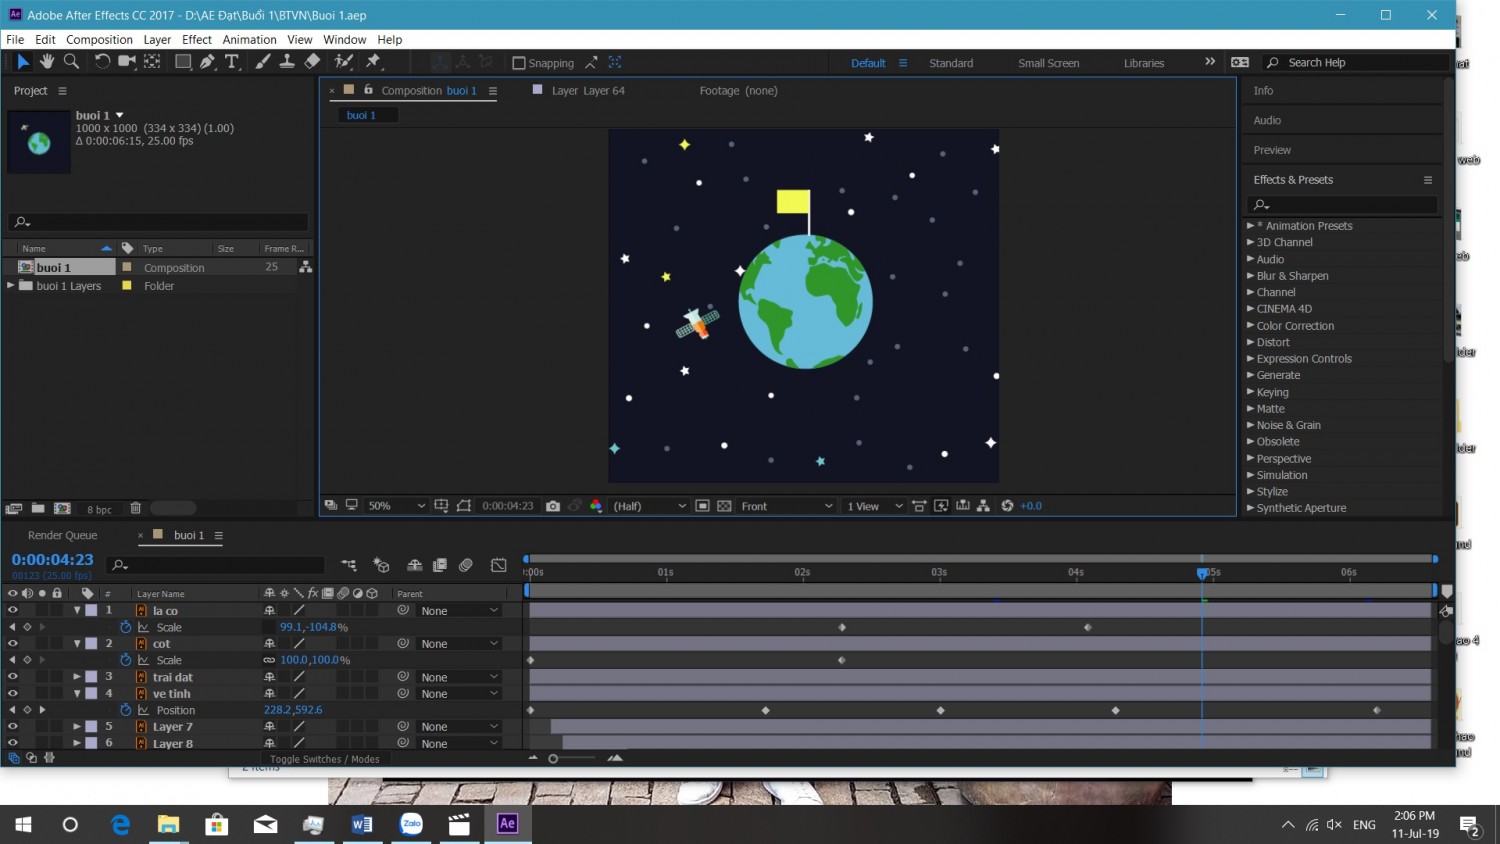Select the Zoom tool in toolbar
This screenshot has width=1500, height=844.
coord(71,62)
